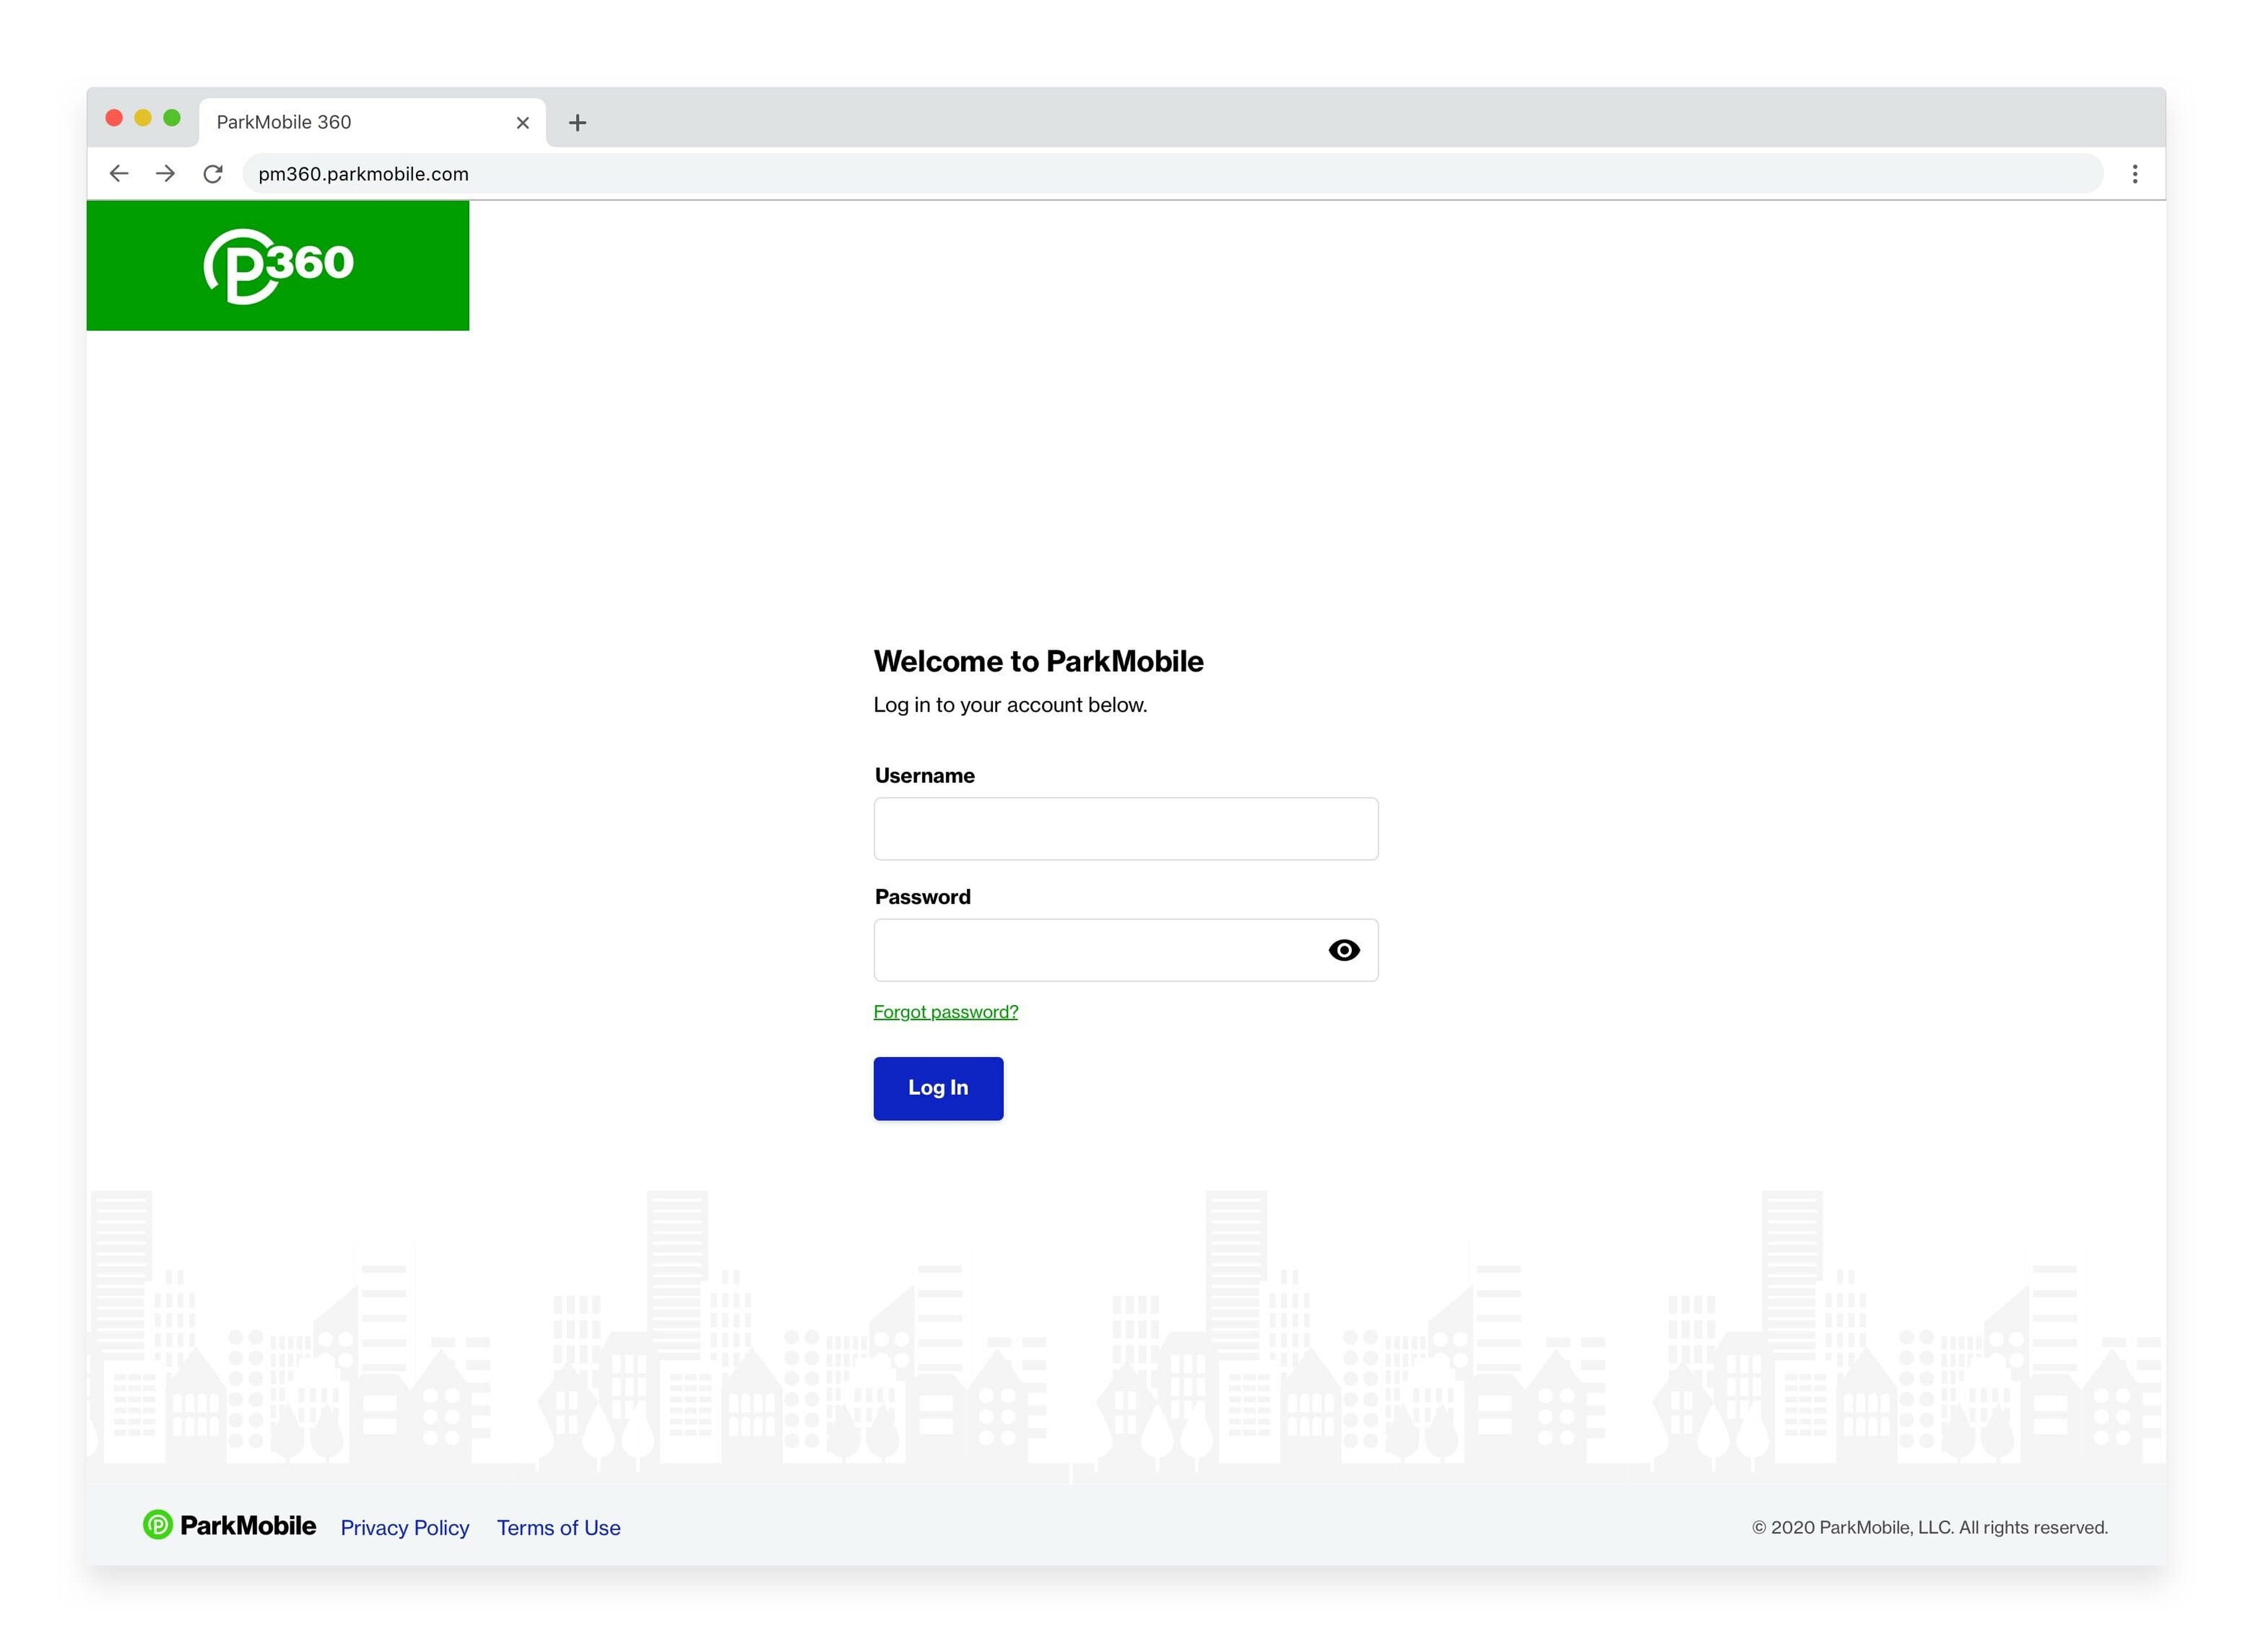
Task: Focus the Username input field
Action: [x=1125, y=829]
